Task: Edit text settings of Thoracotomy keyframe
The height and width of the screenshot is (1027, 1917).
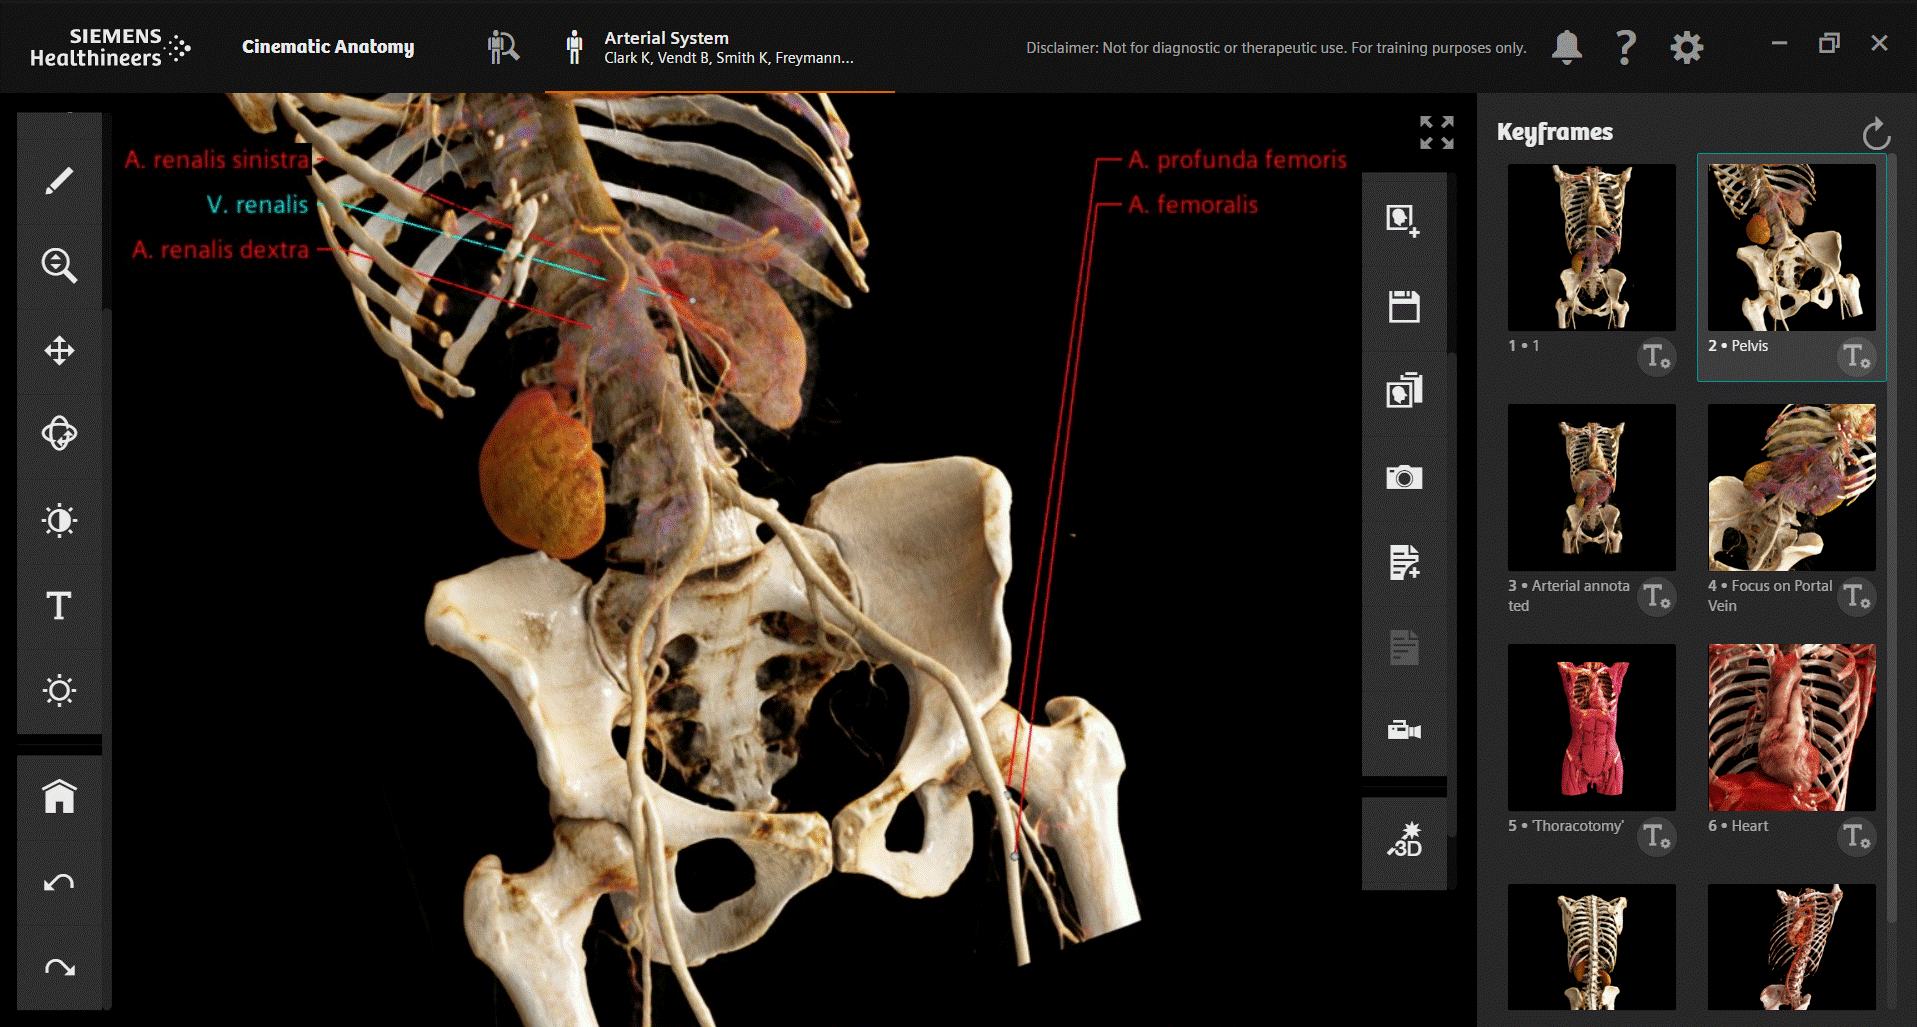Action: pyautogui.click(x=1656, y=837)
